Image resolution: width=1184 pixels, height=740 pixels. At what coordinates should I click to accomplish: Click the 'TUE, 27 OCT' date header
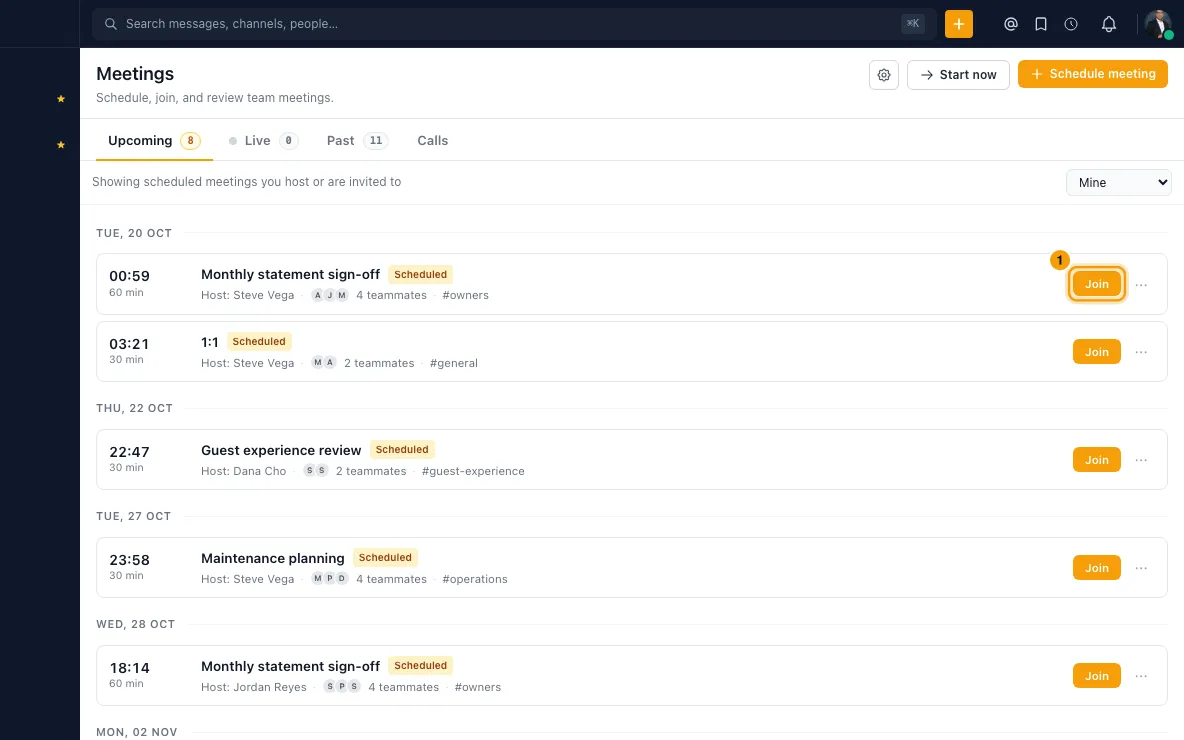click(x=134, y=516)
